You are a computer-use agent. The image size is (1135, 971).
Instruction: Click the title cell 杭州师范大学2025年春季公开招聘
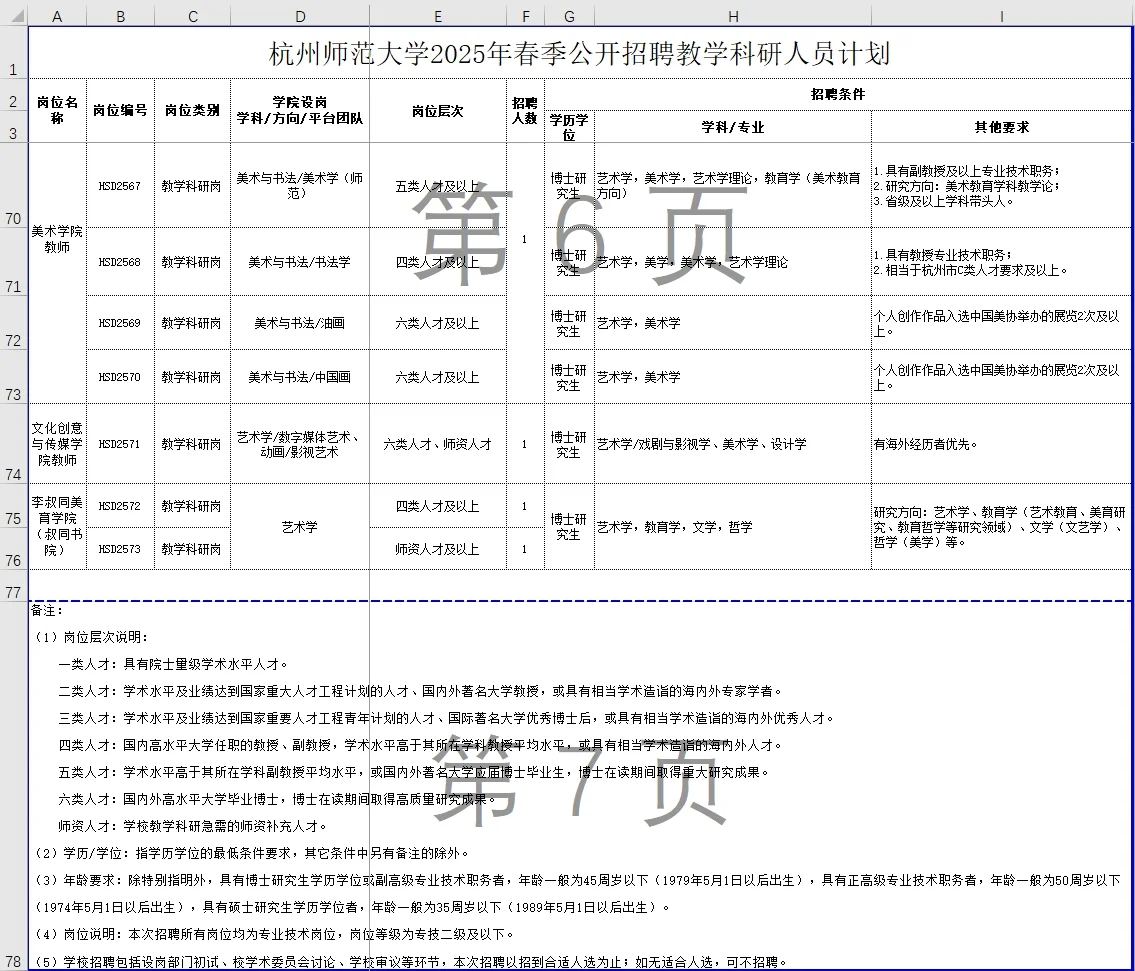pos(579,53)
